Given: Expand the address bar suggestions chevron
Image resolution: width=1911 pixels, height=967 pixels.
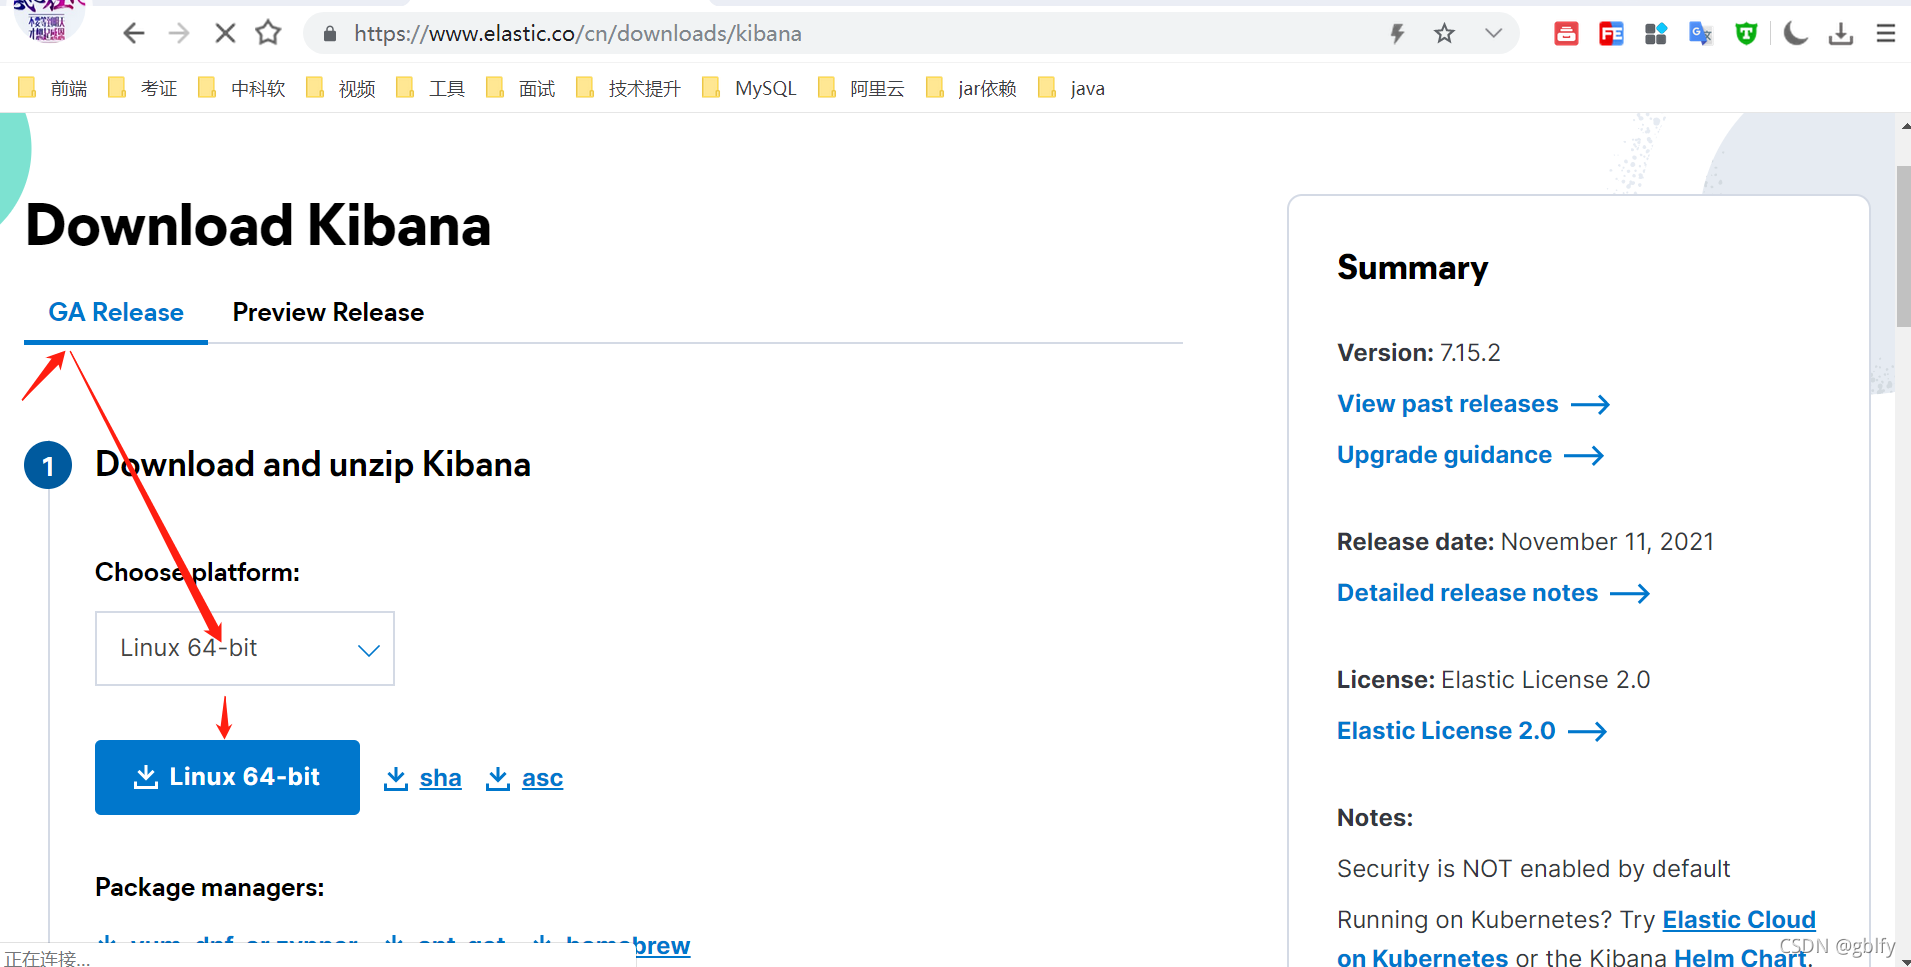Looking at the screenshot, I should pos(1493,33).
